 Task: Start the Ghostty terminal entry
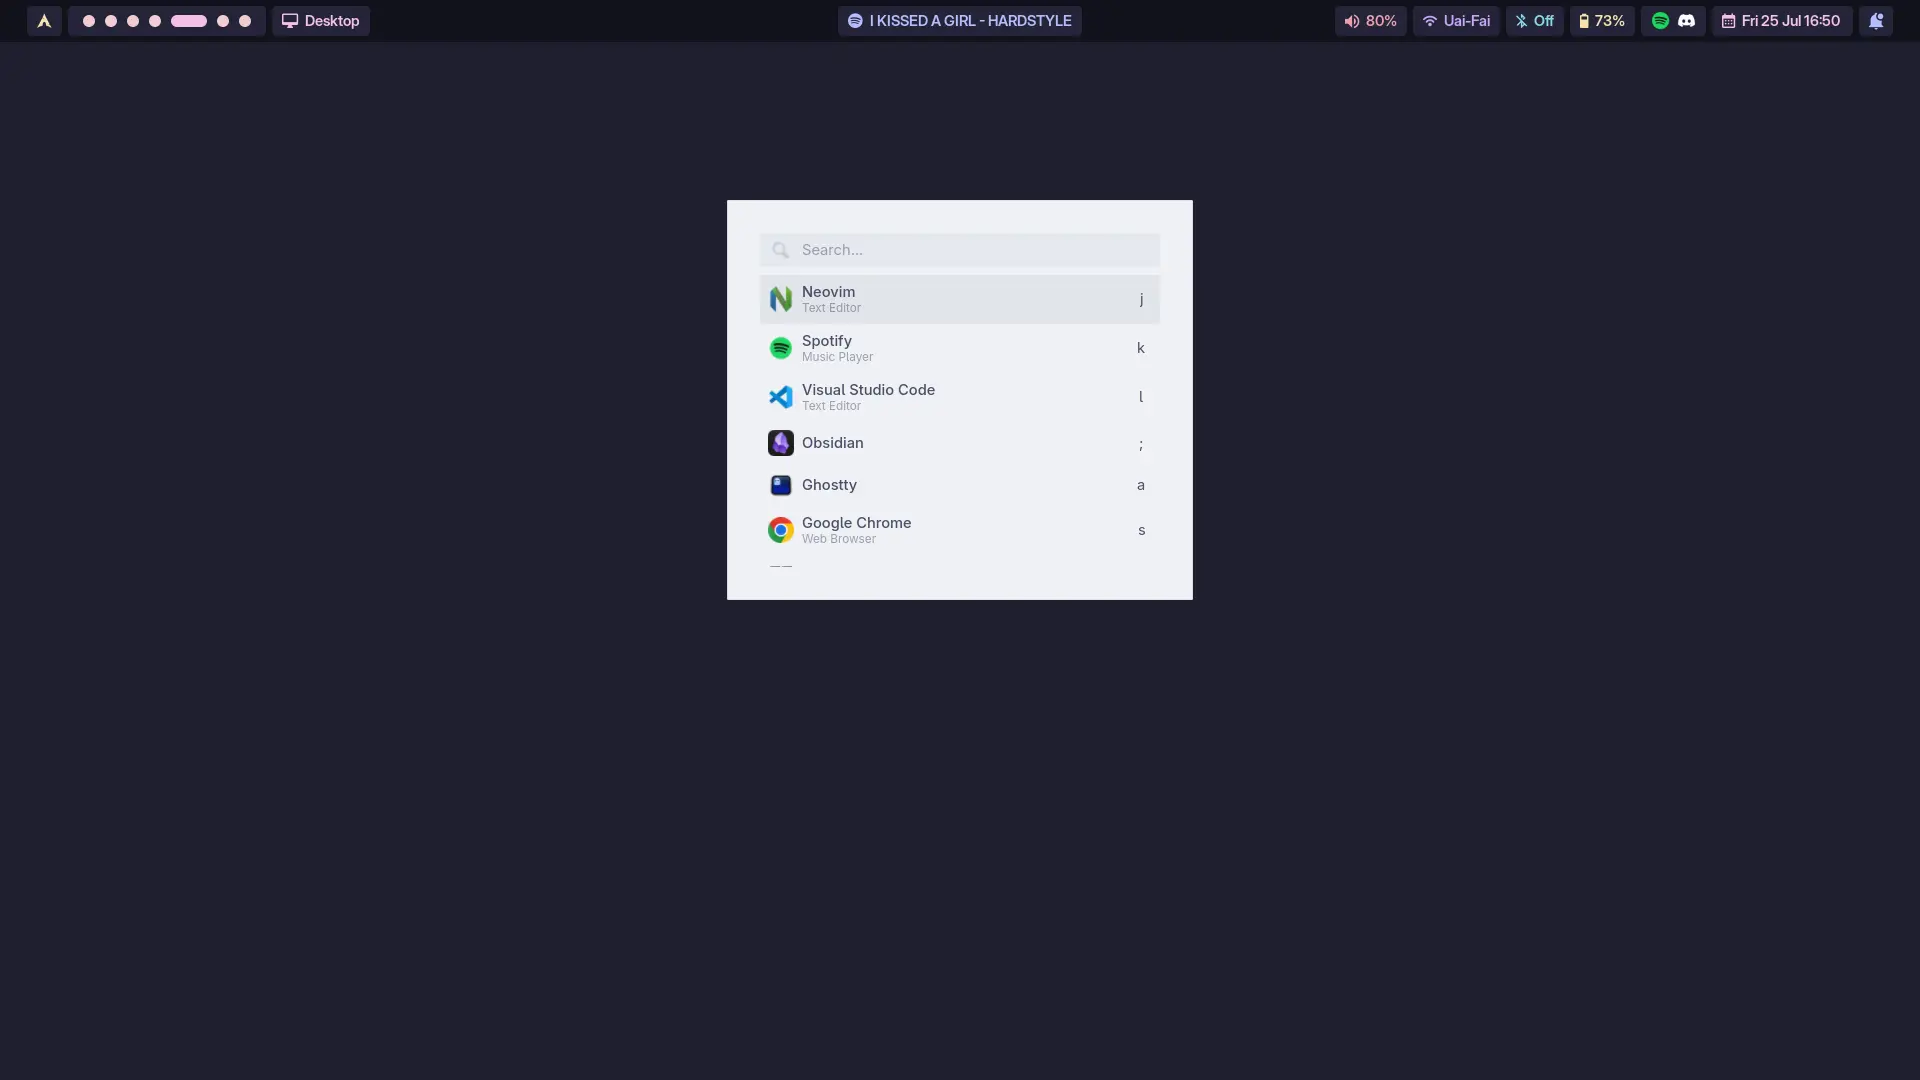point(958,485)
